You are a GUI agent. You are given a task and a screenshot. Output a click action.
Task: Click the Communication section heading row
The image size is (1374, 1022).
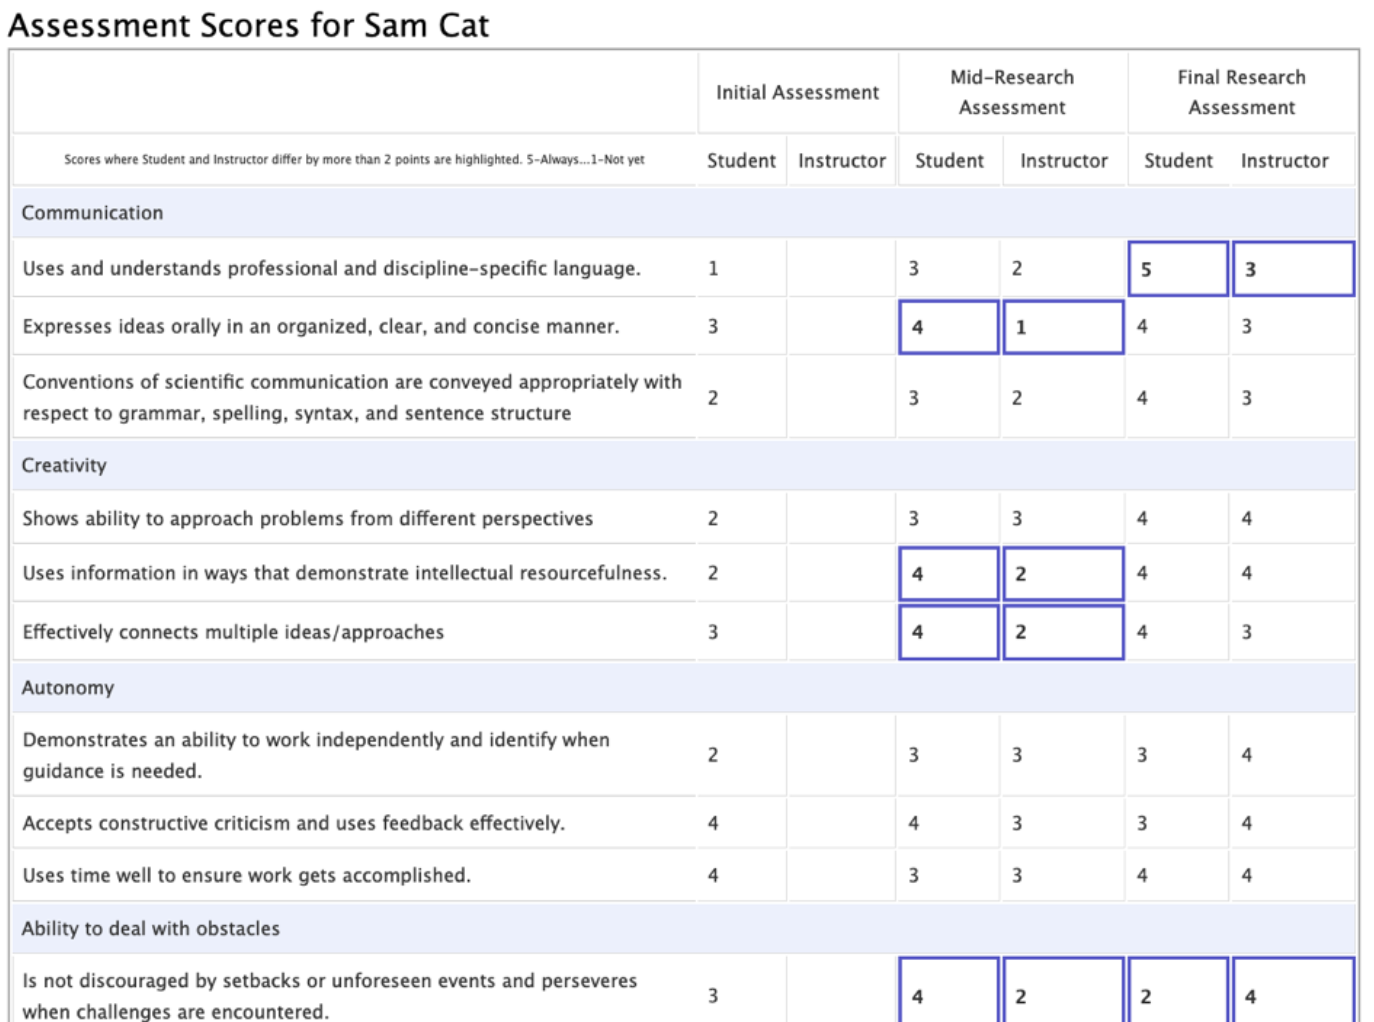click(x=92, y=213)
